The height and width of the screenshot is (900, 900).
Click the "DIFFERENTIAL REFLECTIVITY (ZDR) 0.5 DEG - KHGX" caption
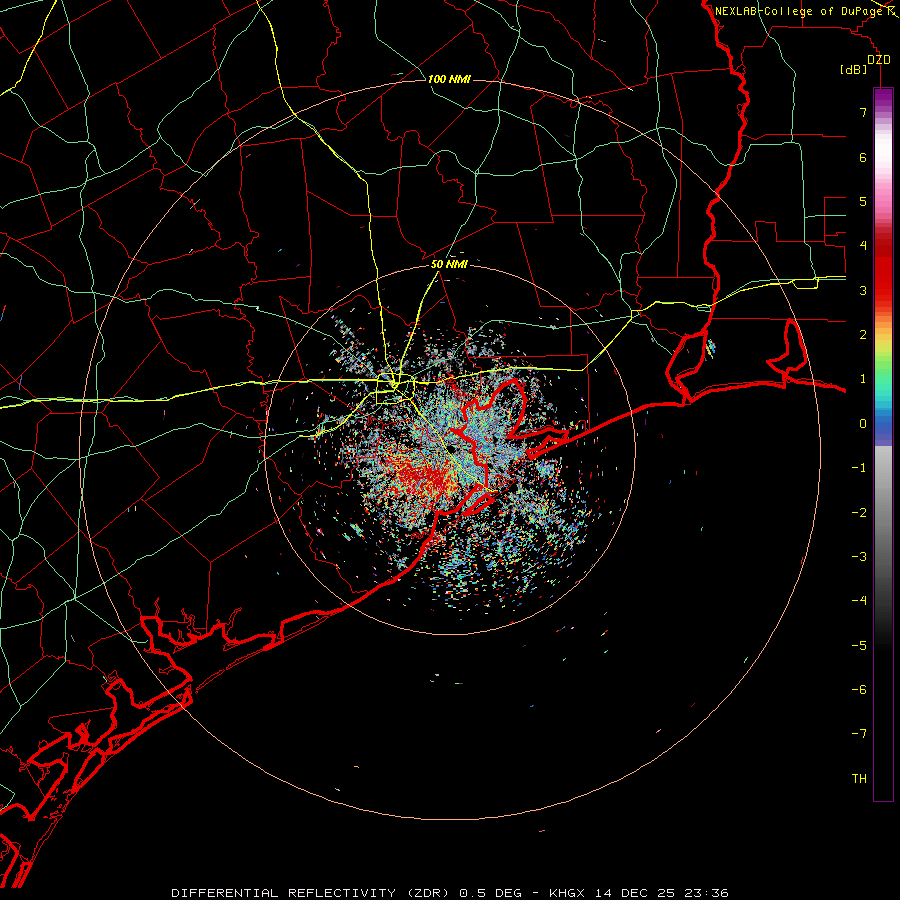pyautogui.click(x=379, y=893)
